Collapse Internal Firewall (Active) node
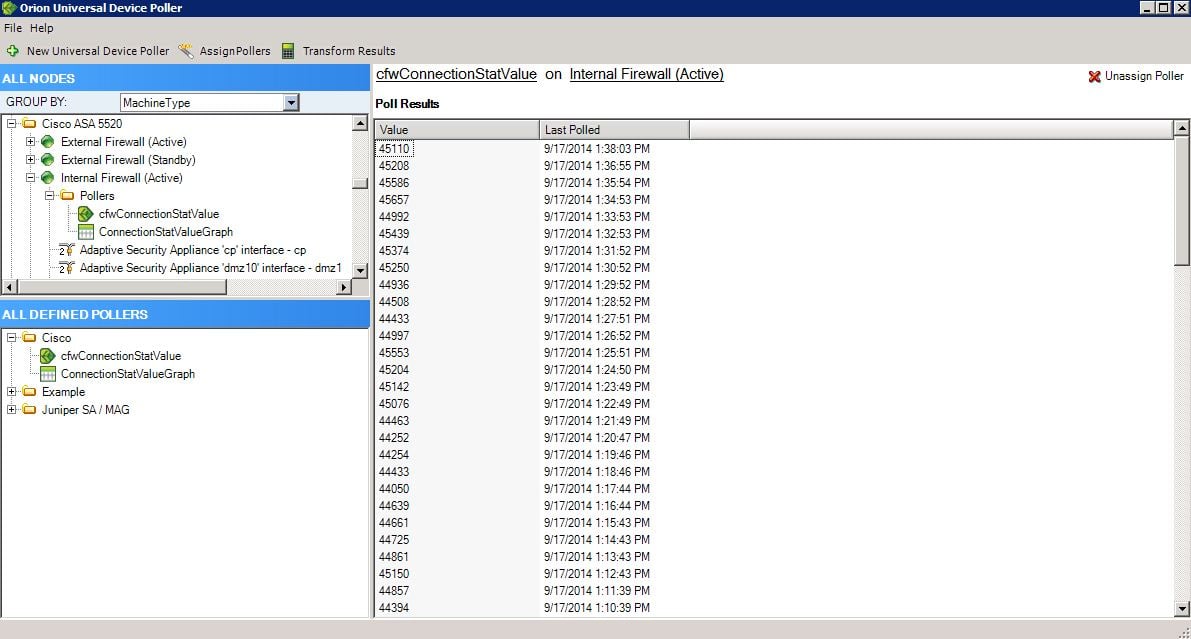The image size is (1191, 639). 30,178
